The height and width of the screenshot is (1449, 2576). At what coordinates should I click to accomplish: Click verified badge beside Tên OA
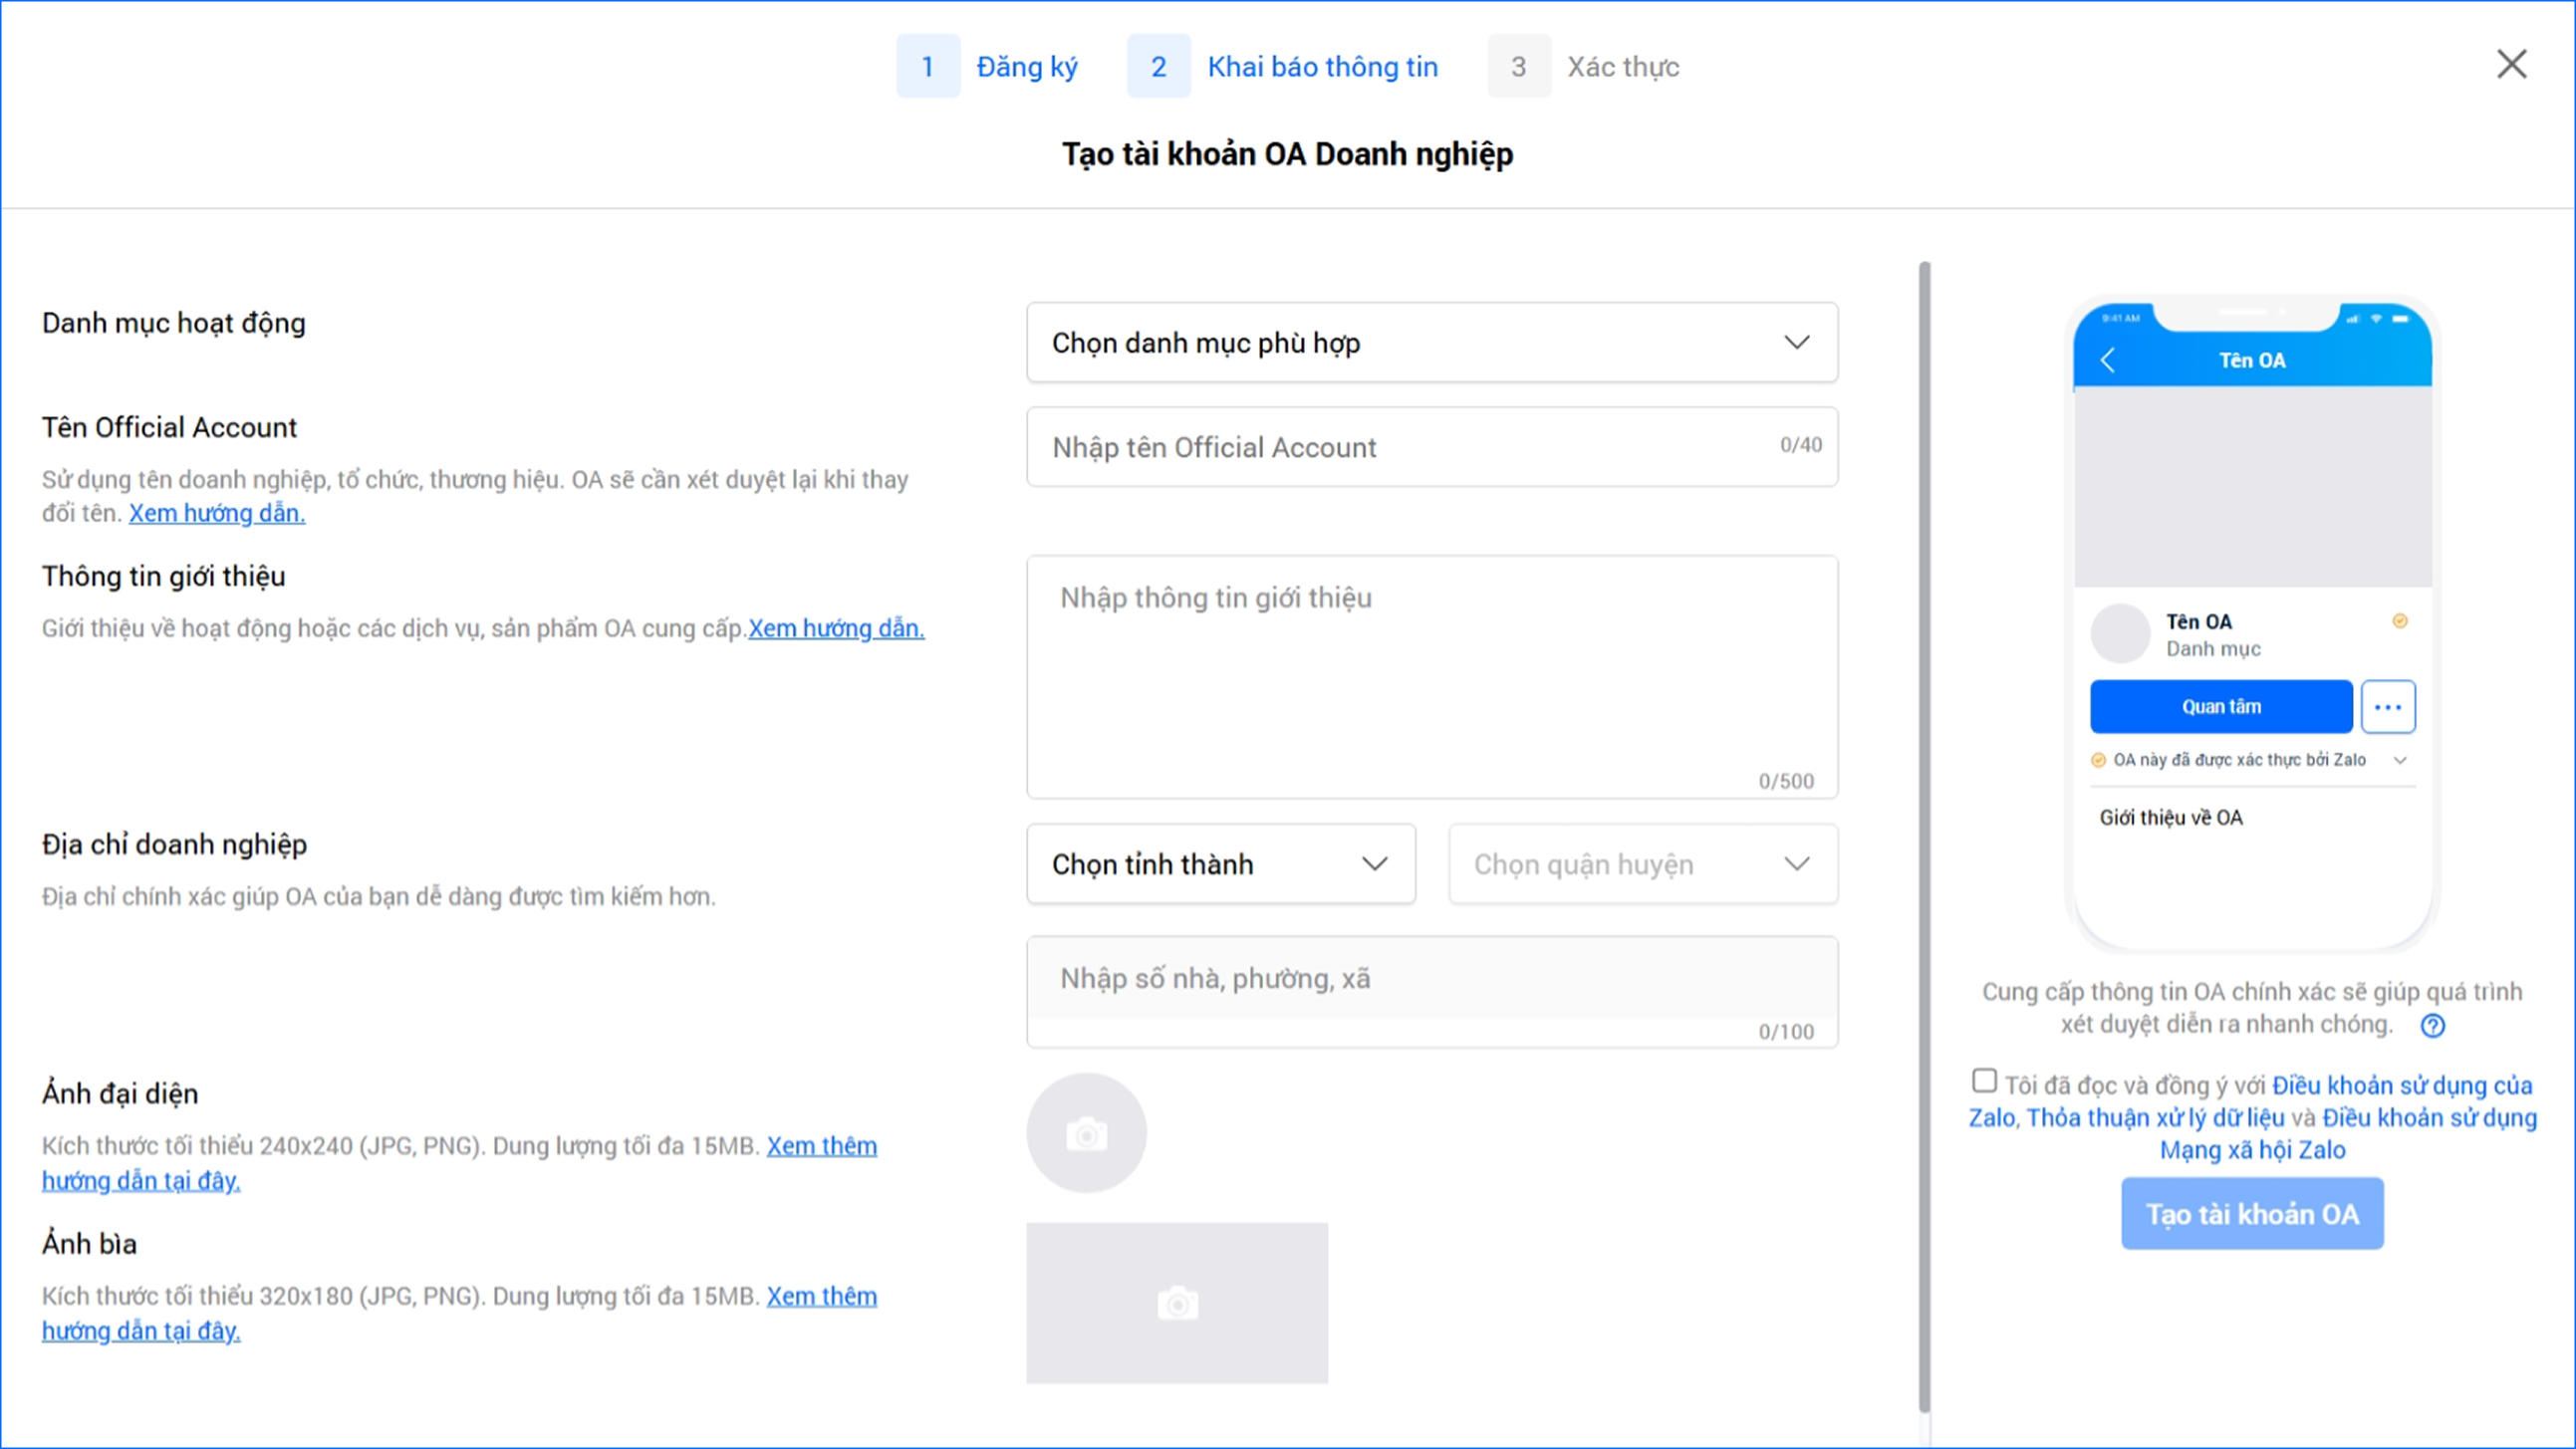coord(2399,621)
